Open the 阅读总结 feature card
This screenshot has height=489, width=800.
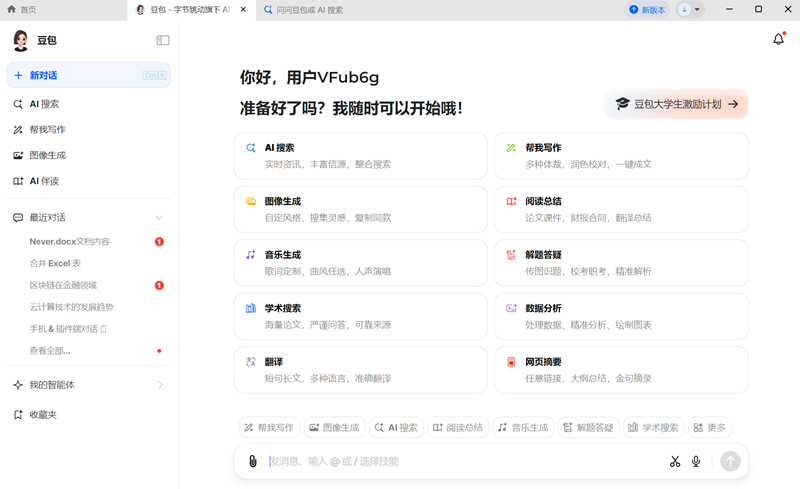[621, 209]
